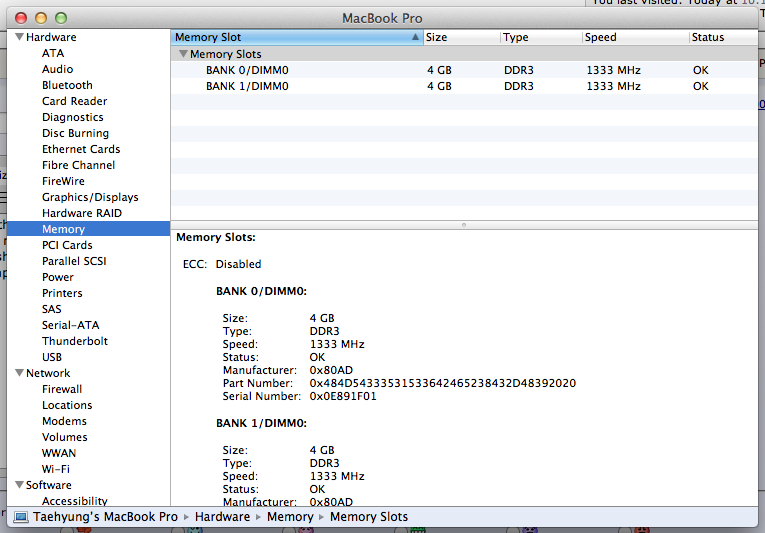Select the BANK 0/DIMM0 table row
The height and width of the screenshot is (533, 765).
click(464, 70)
